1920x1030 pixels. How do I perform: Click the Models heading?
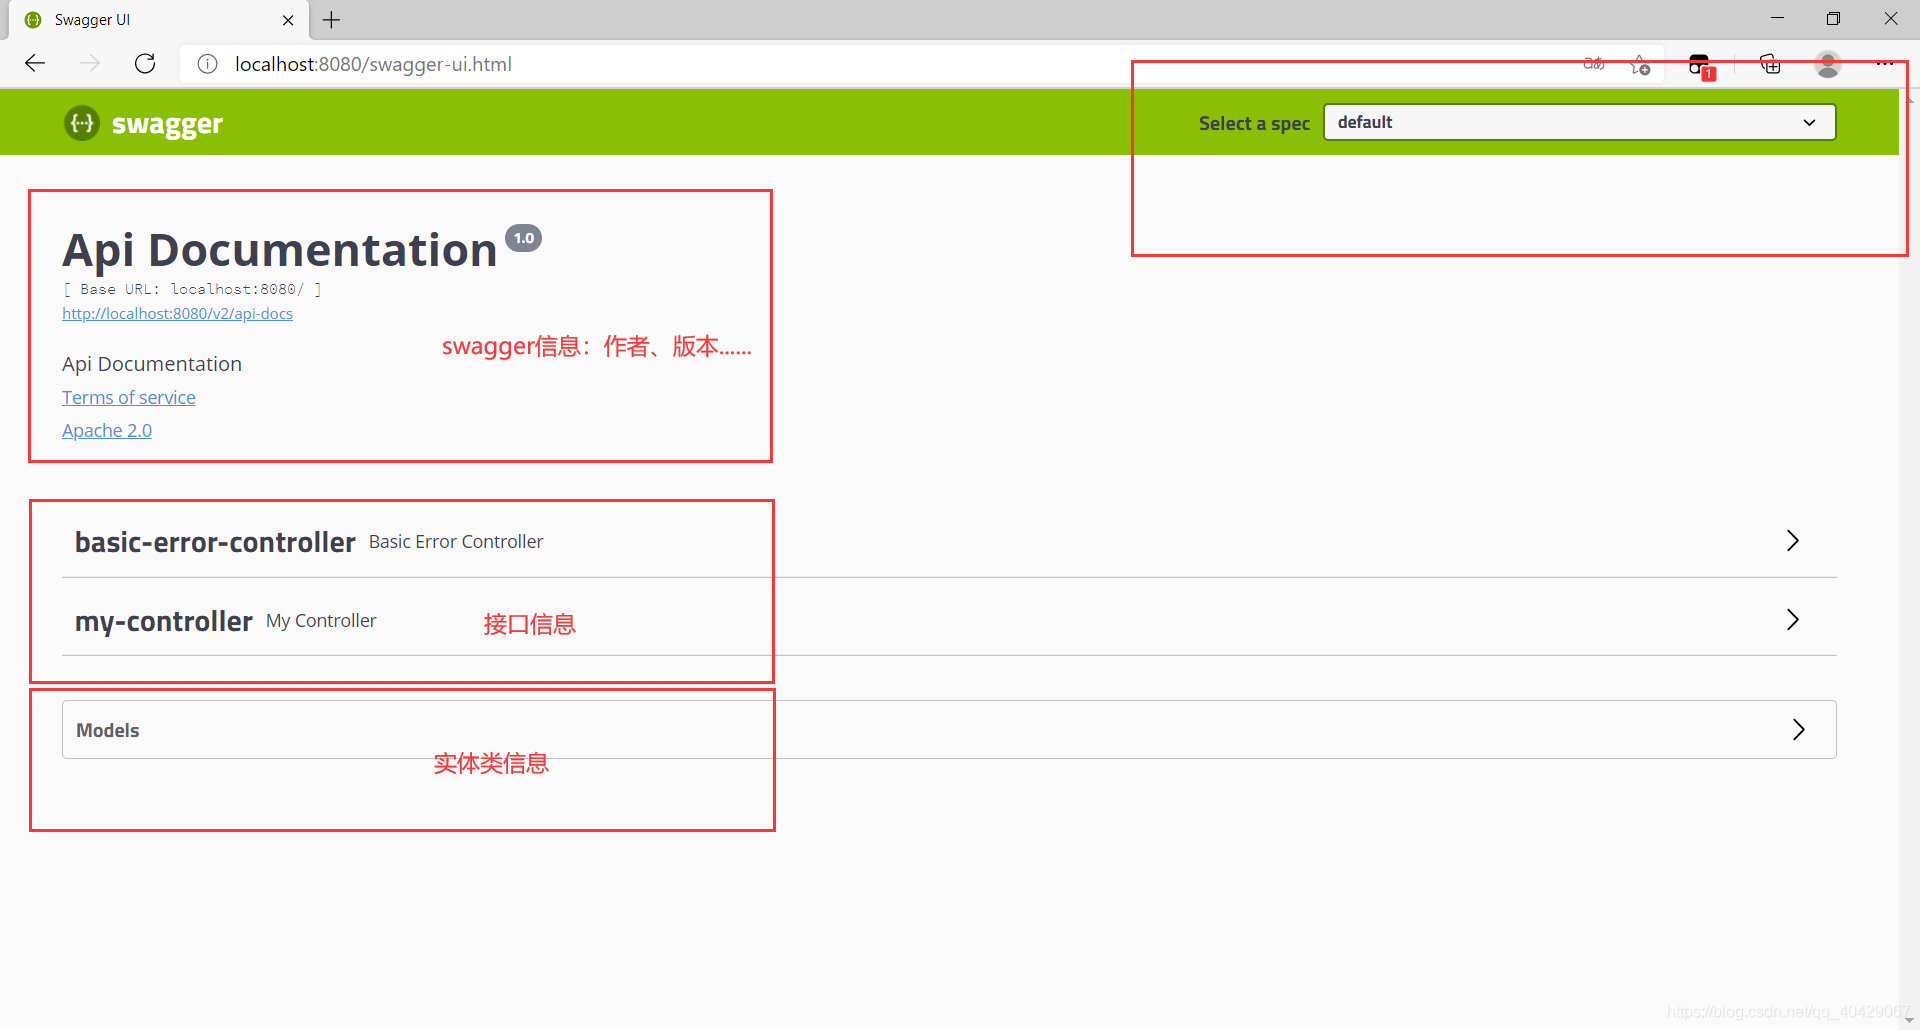tap(108, 731)
